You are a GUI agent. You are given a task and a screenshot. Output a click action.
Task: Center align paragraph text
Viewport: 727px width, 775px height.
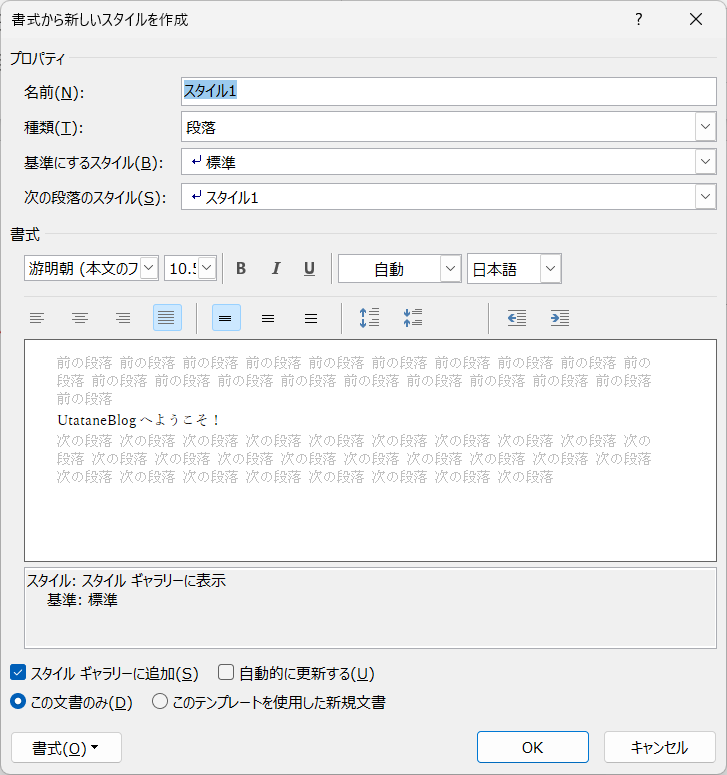click(x=80, y=318)
